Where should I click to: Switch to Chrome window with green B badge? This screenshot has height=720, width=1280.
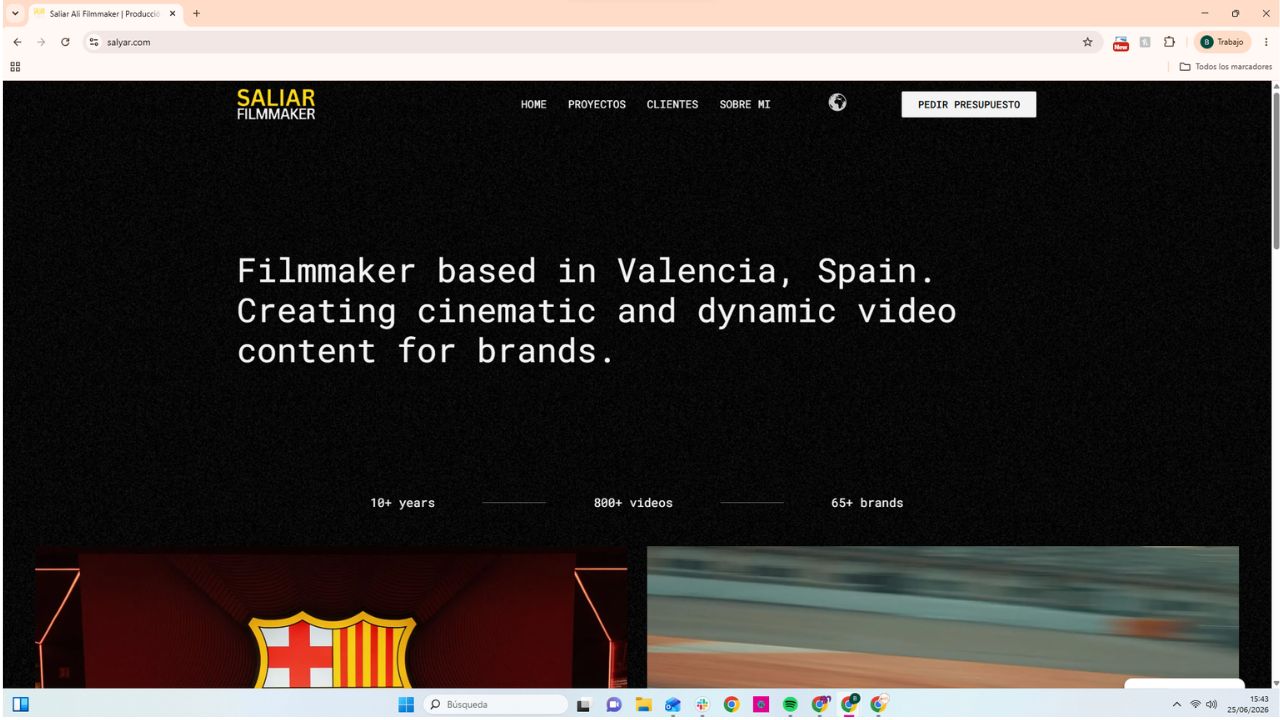tap(849, 704)
